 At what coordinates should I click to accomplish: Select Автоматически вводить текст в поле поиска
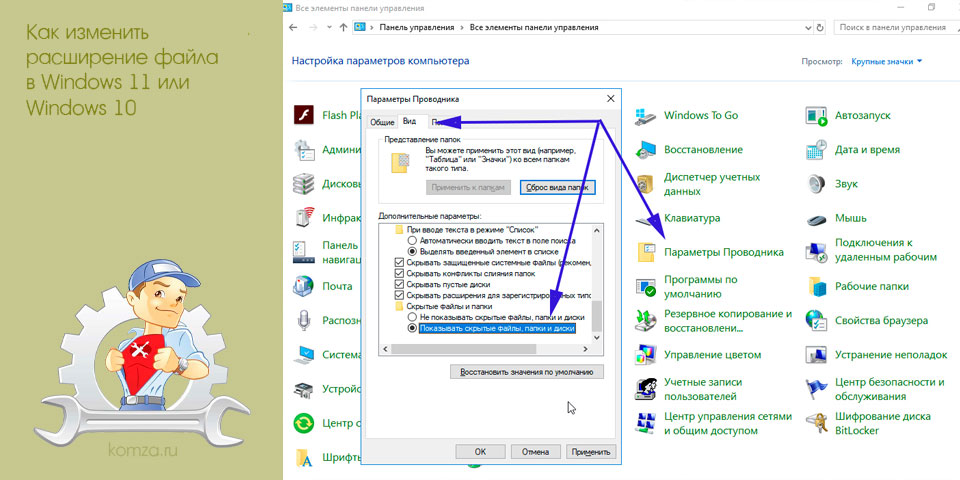tap(413, 241)
